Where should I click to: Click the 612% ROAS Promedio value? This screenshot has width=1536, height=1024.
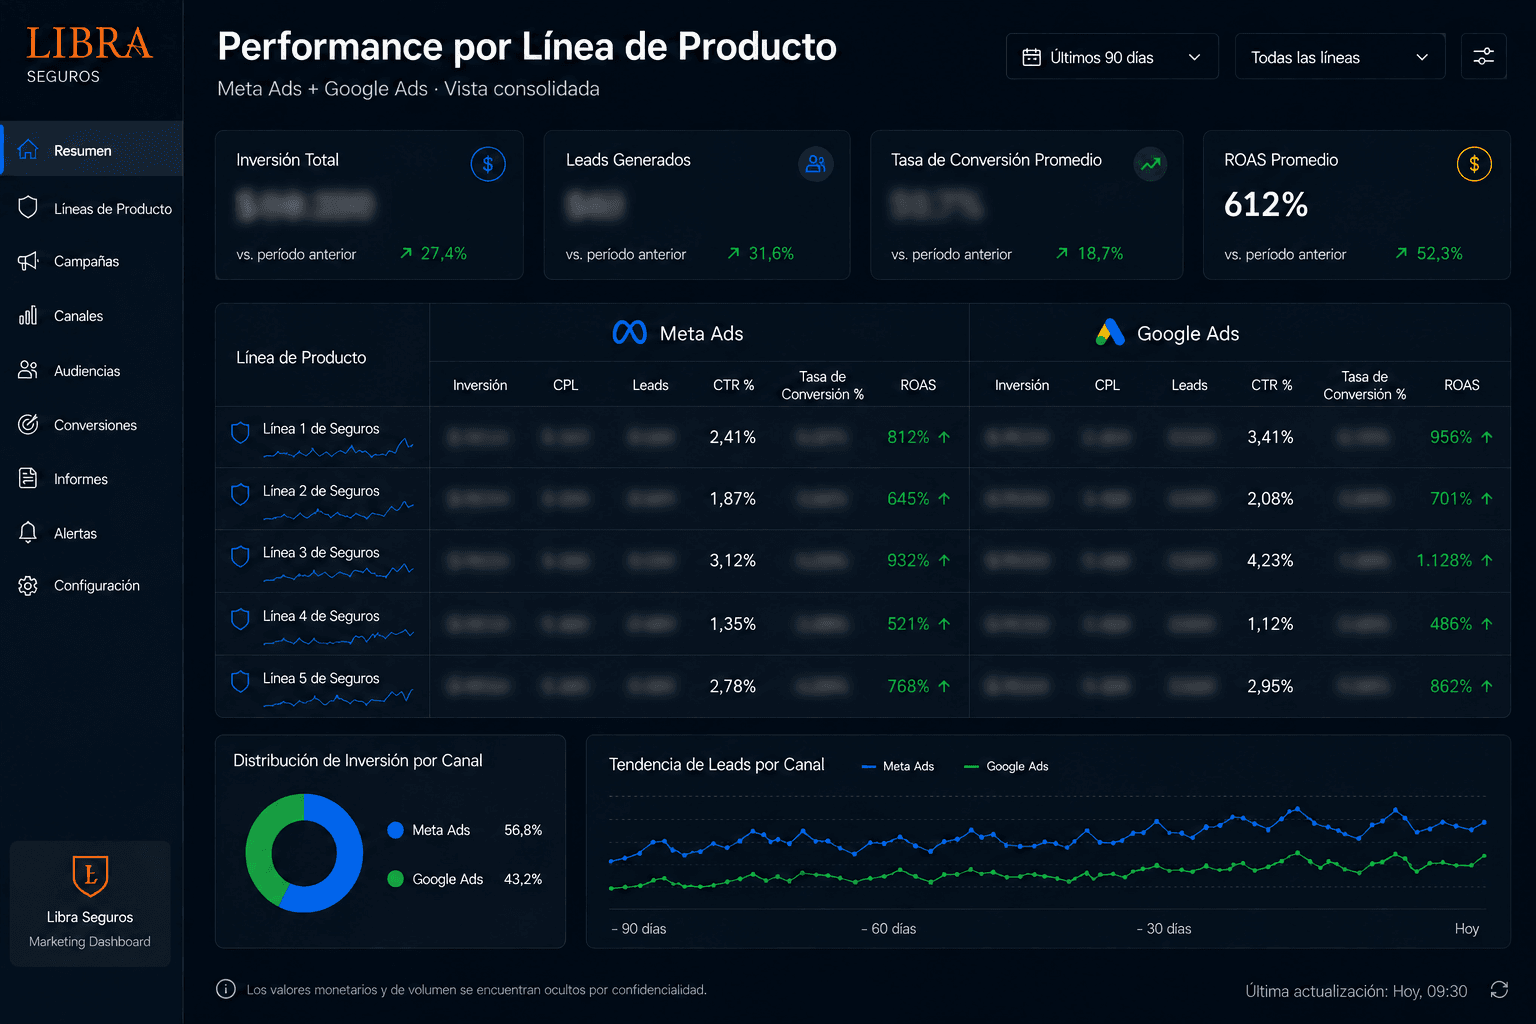1266,205
